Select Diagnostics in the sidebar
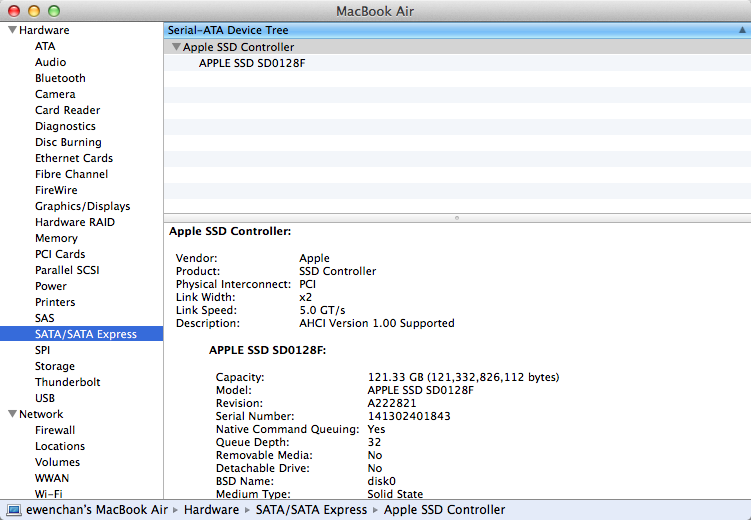The width and height of the screenshot is (751, 520). [65, 126]
